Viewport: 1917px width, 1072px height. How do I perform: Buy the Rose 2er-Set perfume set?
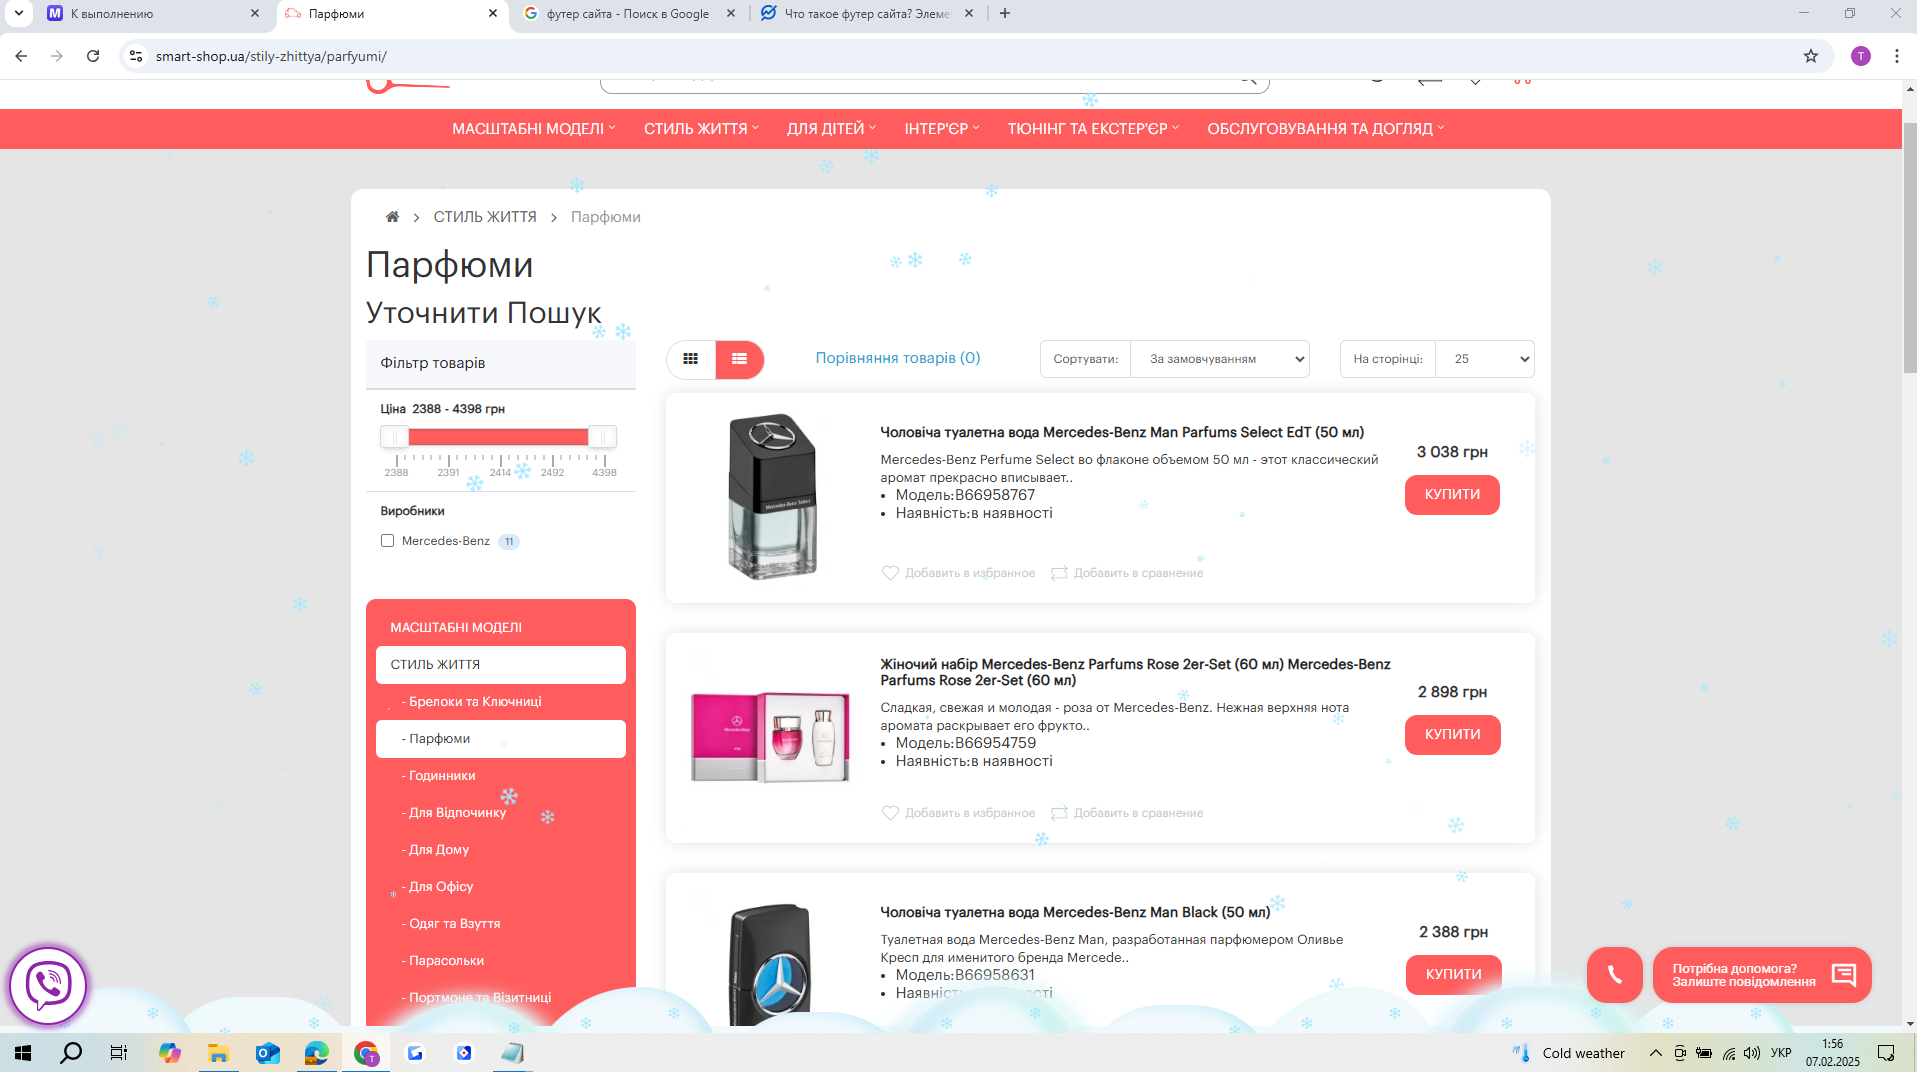[x=1452, y=735]
